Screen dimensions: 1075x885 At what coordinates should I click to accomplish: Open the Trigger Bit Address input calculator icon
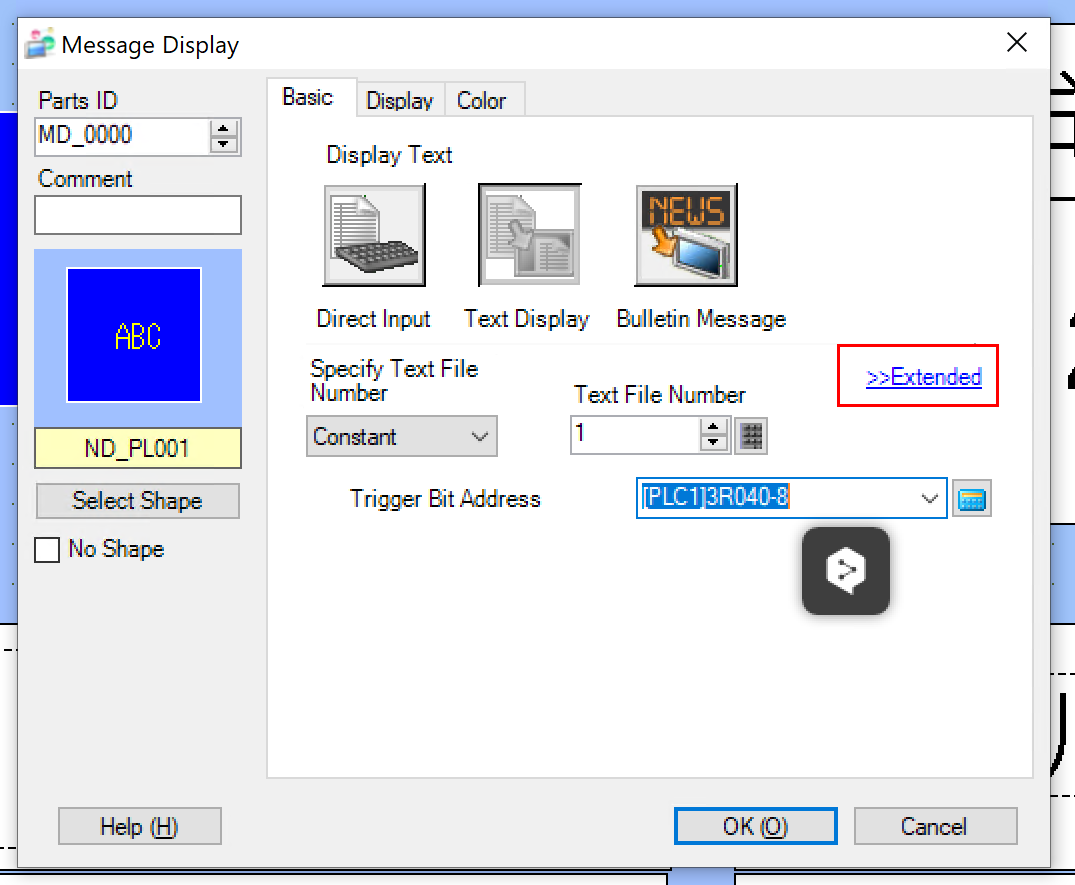click(971, 499)
